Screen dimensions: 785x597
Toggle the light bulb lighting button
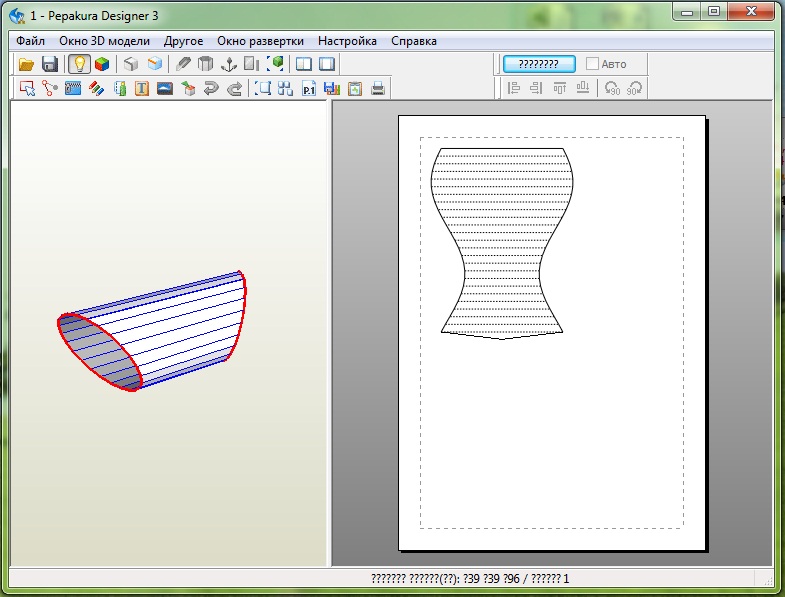[x=79, y=64]
